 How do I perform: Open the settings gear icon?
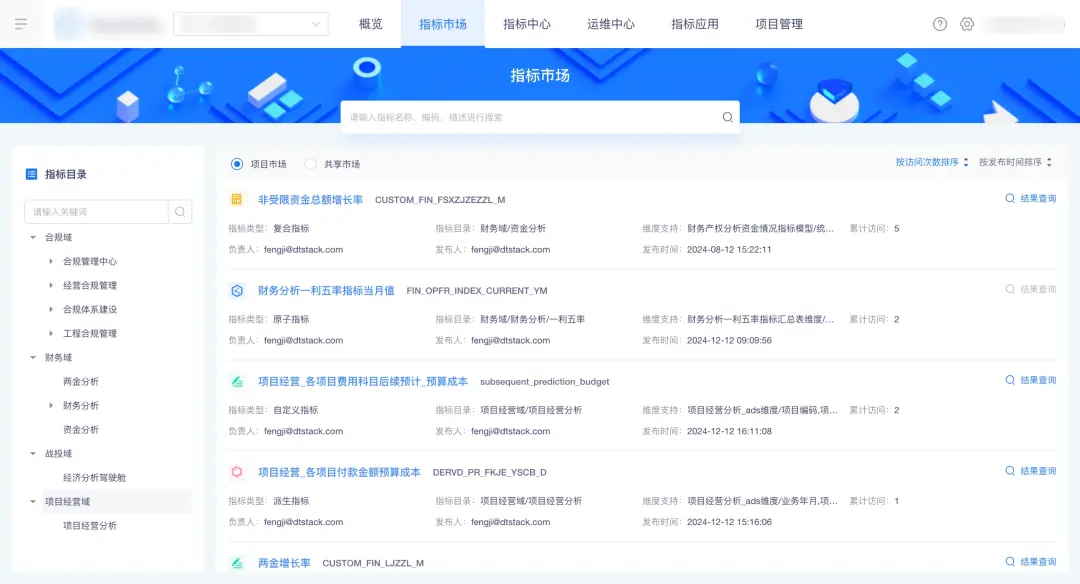click(967, 24)
